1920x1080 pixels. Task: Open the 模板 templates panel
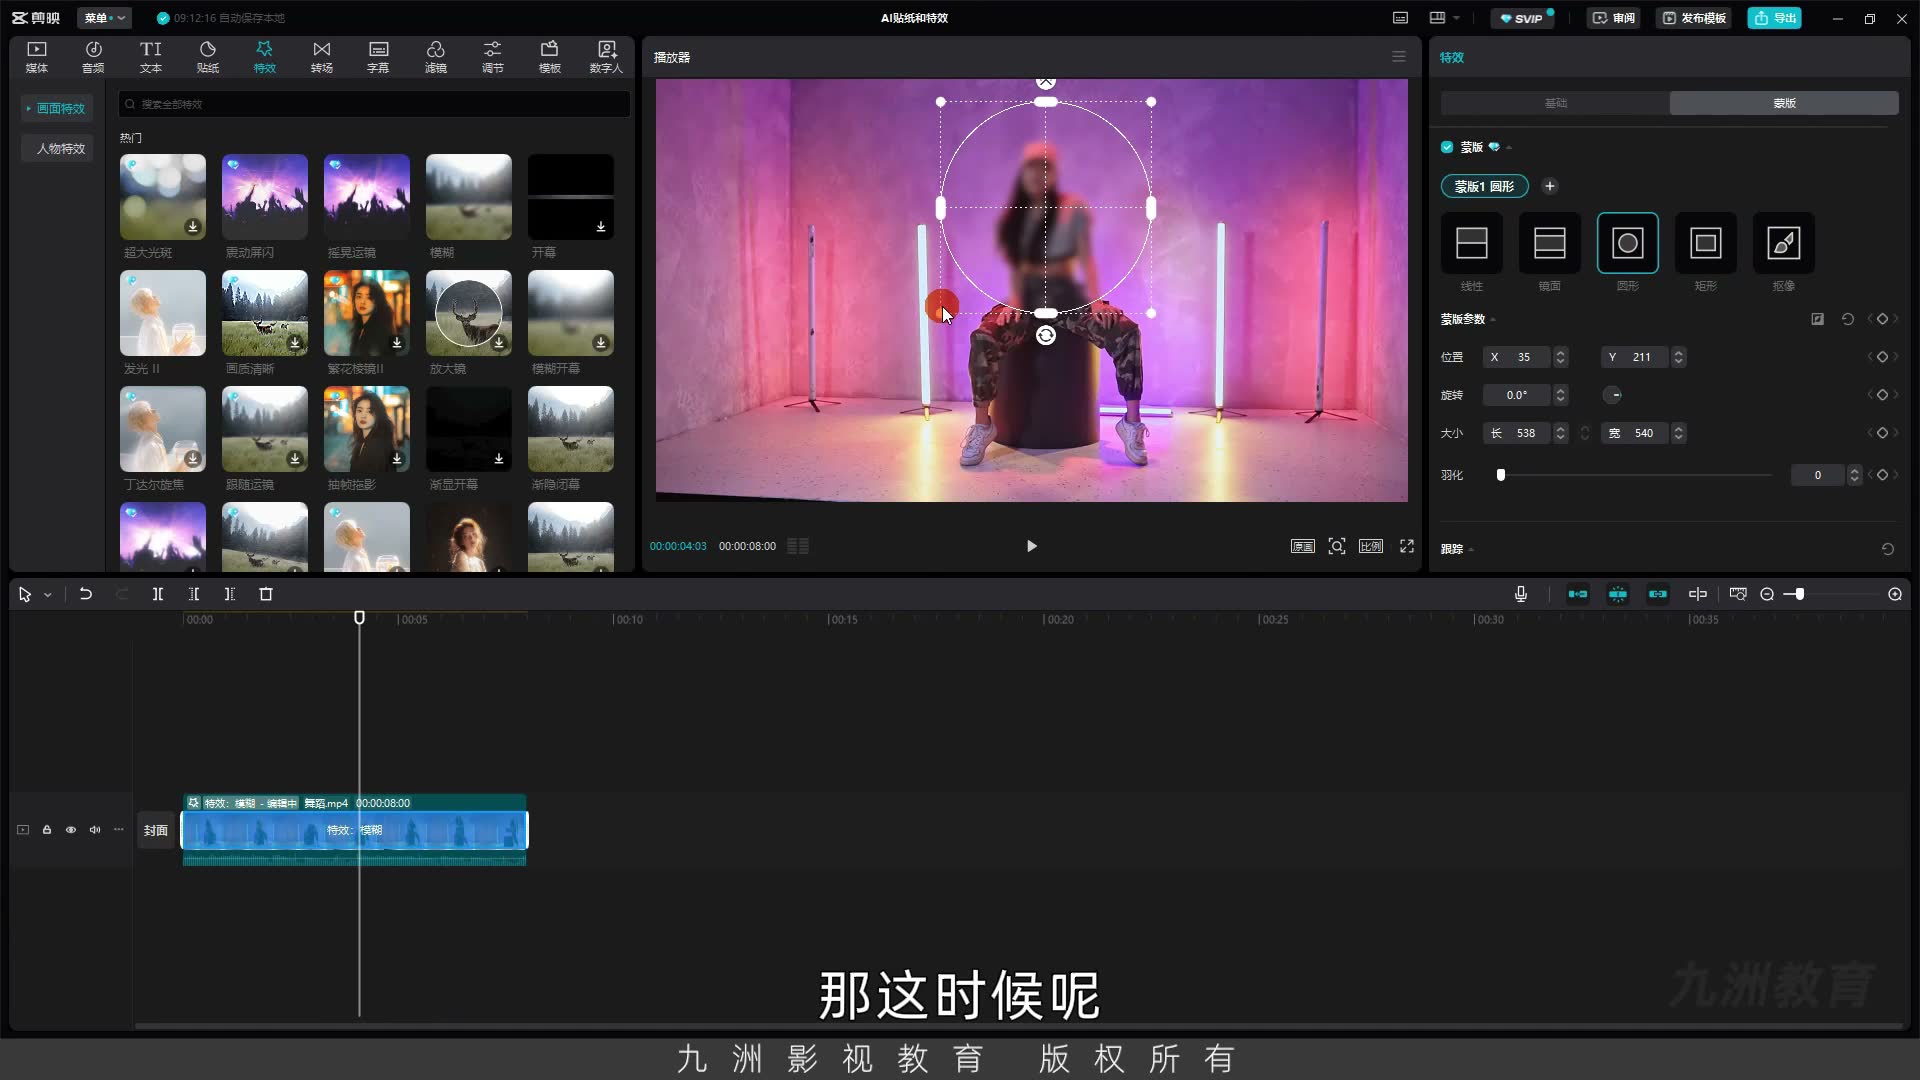coord(550,57)
